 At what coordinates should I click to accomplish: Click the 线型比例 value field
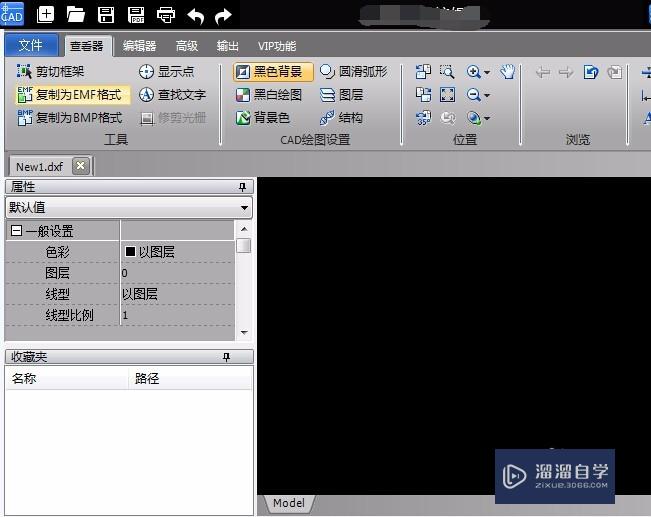tap(178, 315)
